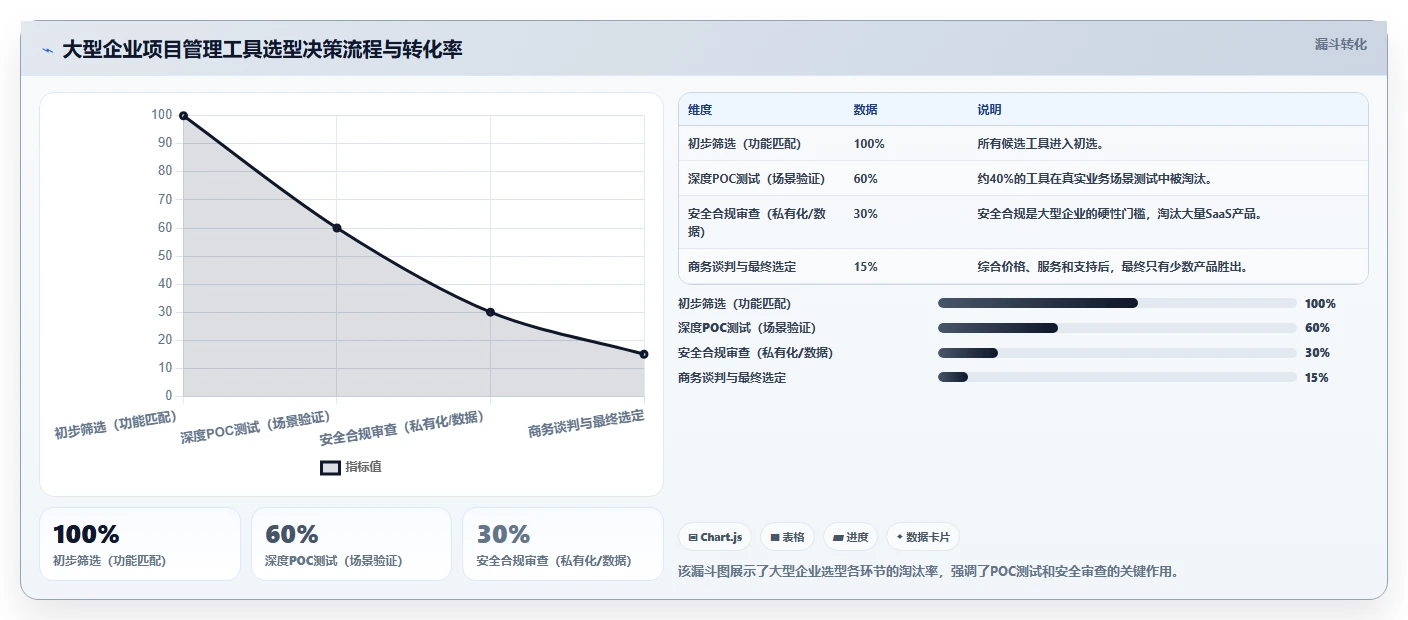Click the 说明 column header

[989, 110]
